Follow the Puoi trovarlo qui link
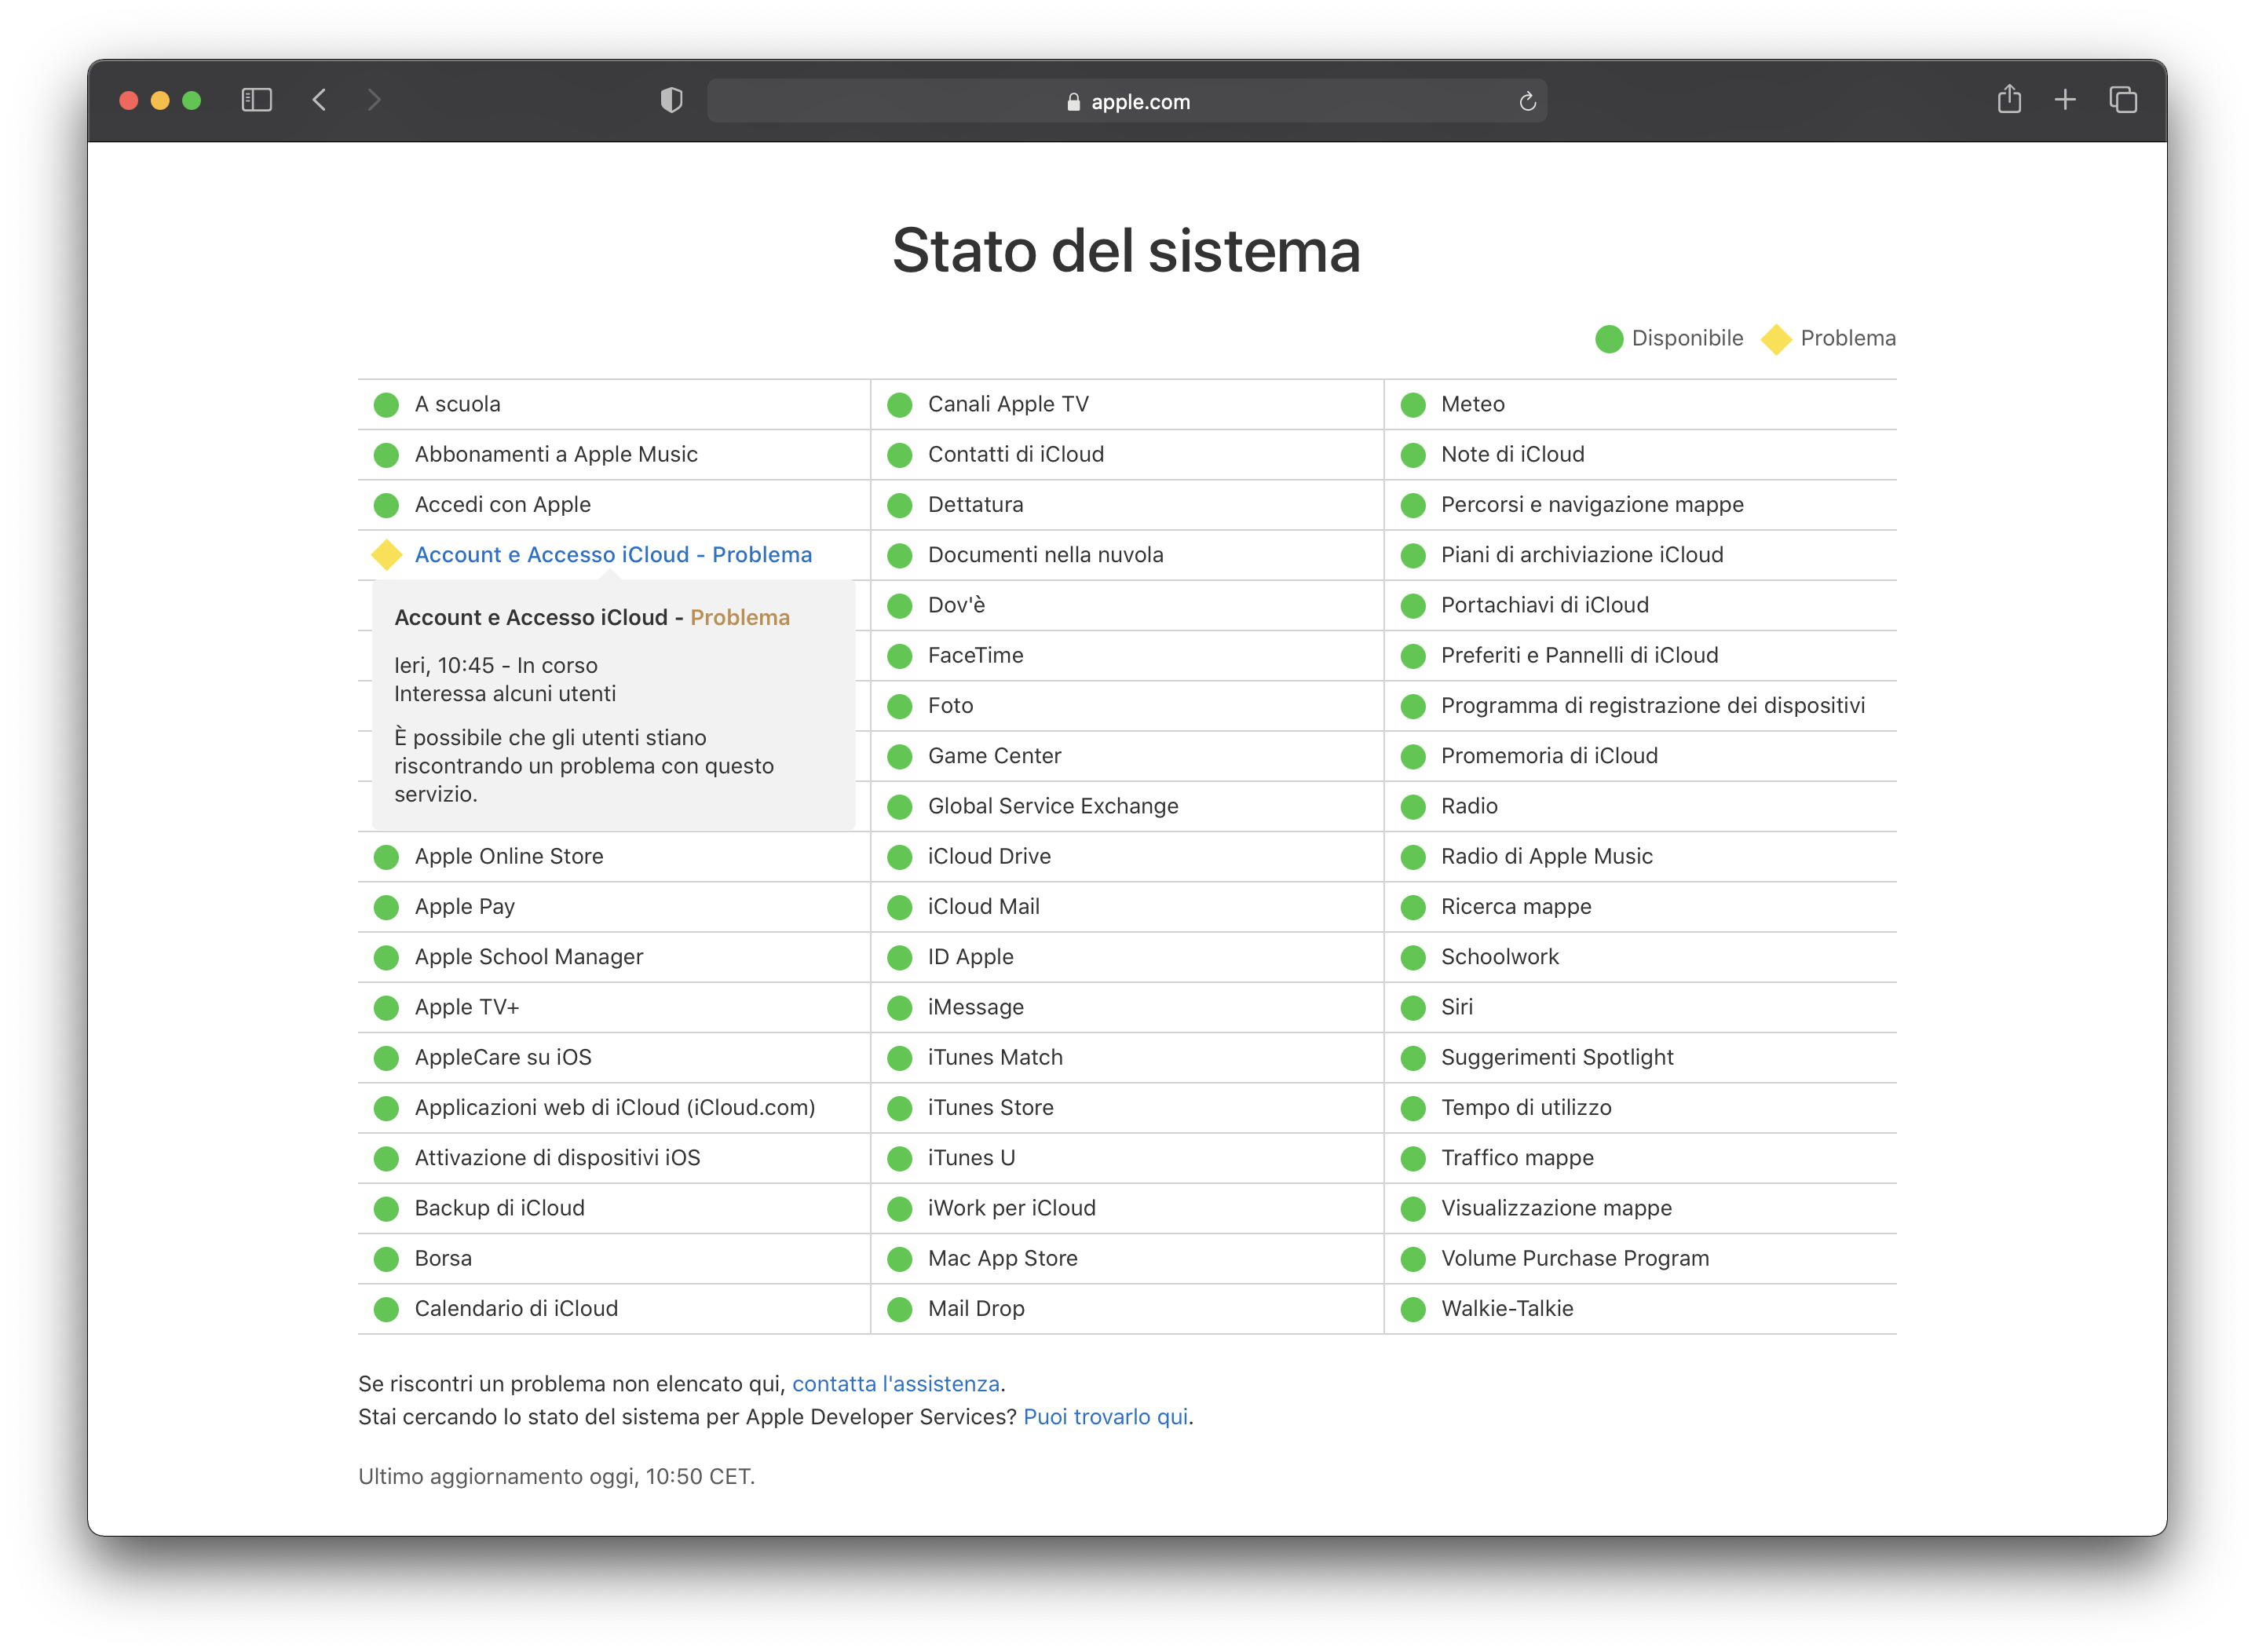Image resolution: width=2255 pixels, height=1652 pixels. coord(1105,1416)
